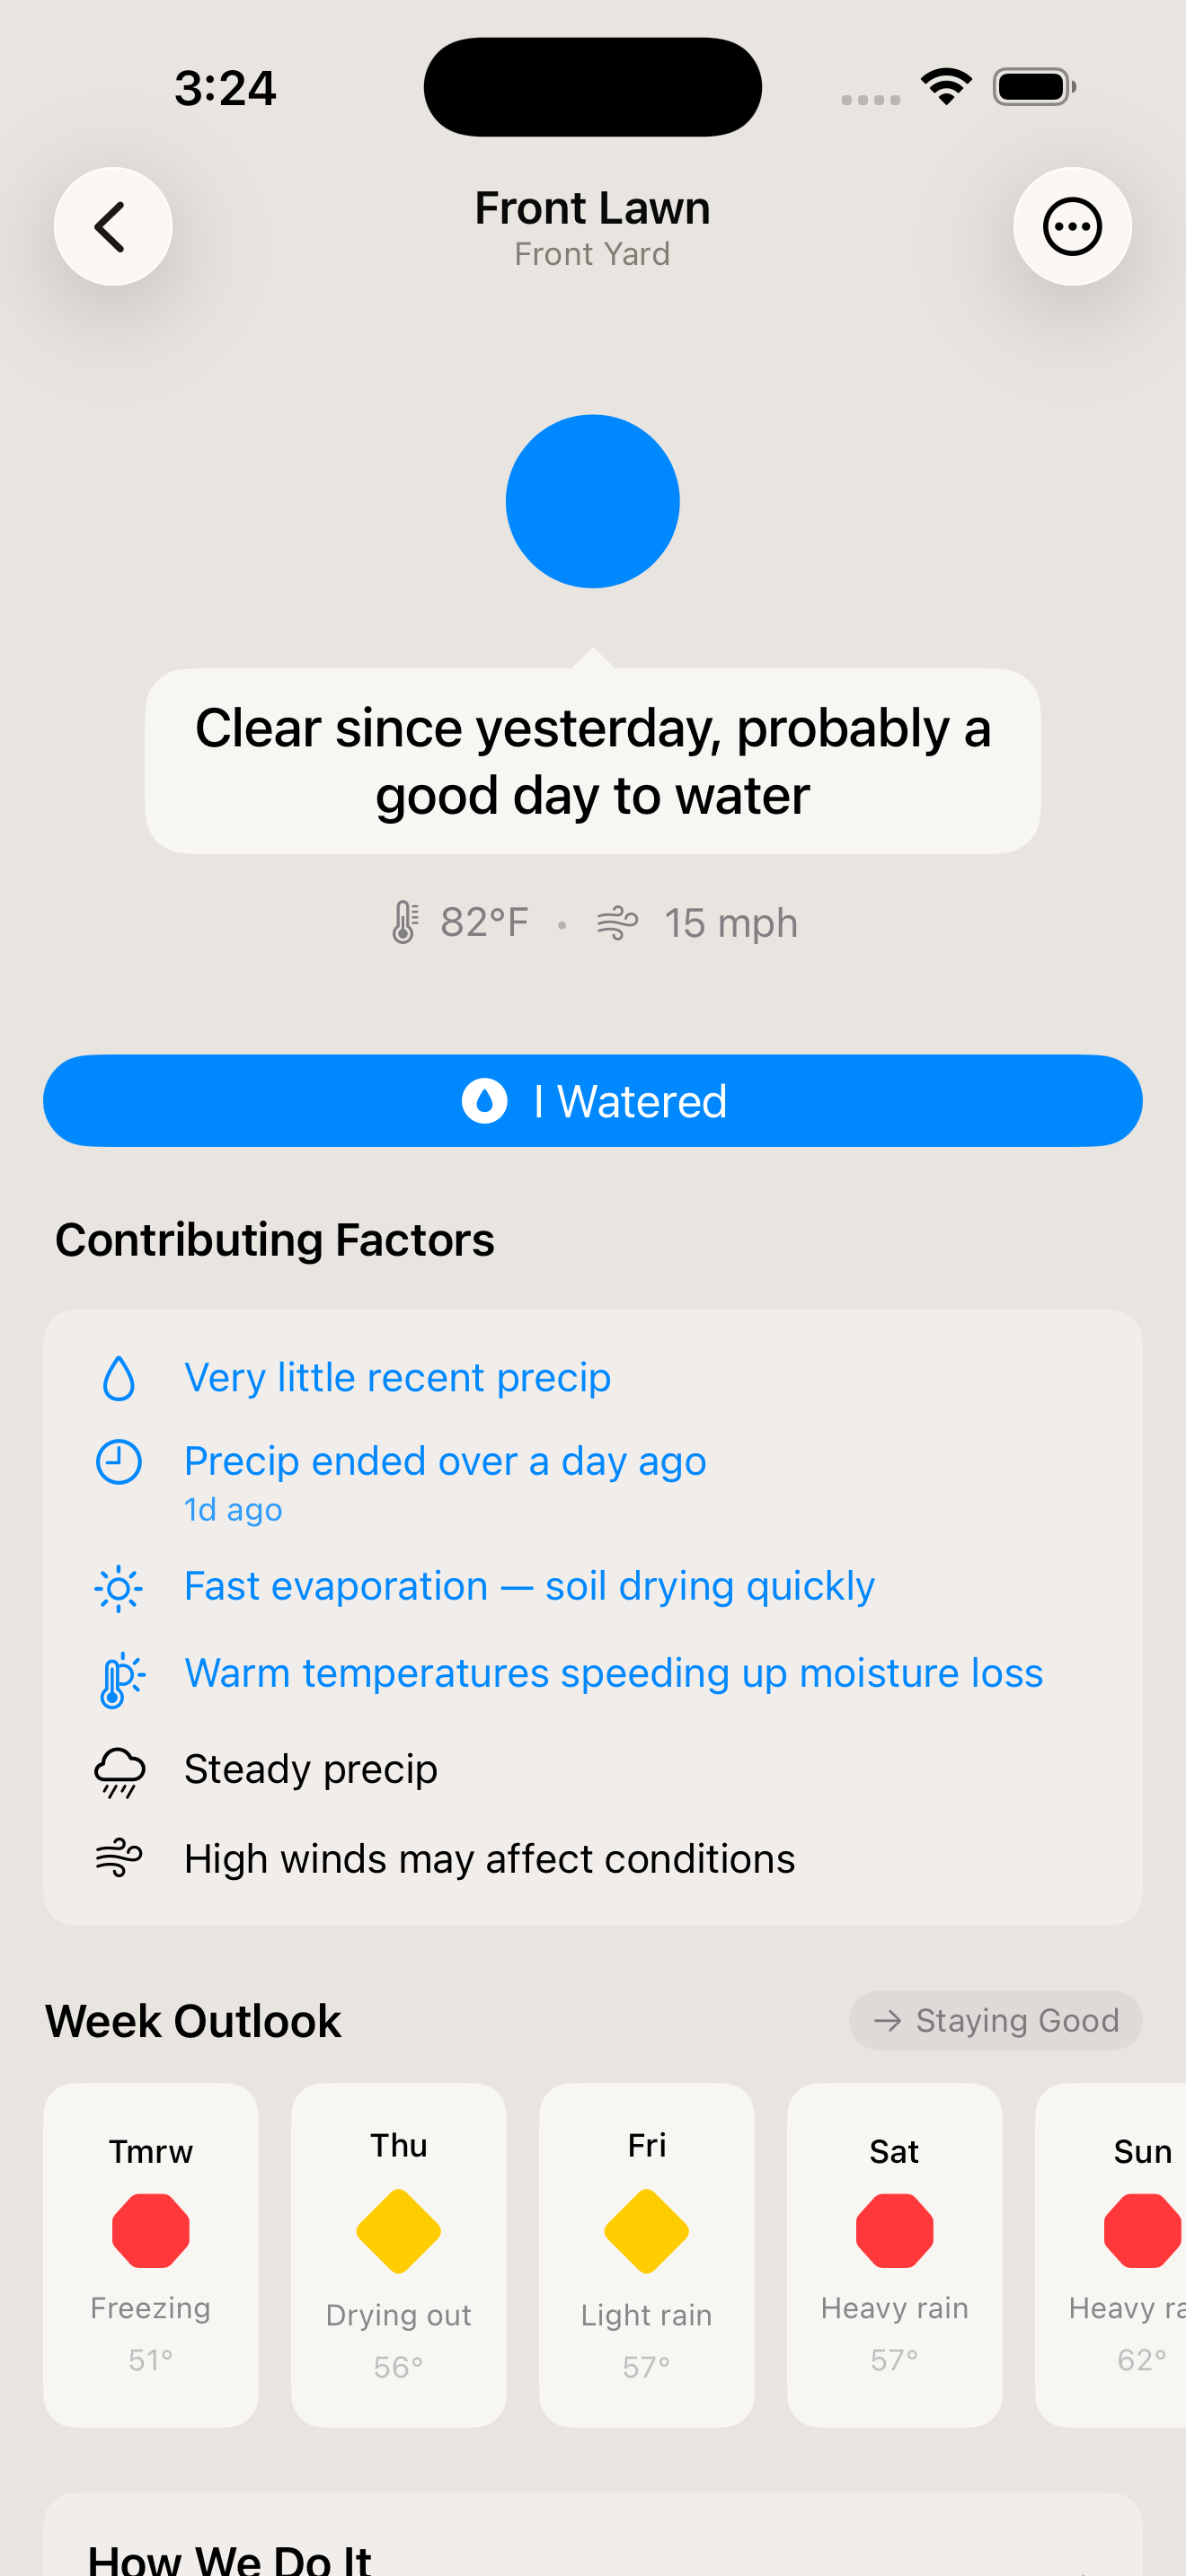
Task: Tap the Staying Good trend pill
Action: [995, 2021]
